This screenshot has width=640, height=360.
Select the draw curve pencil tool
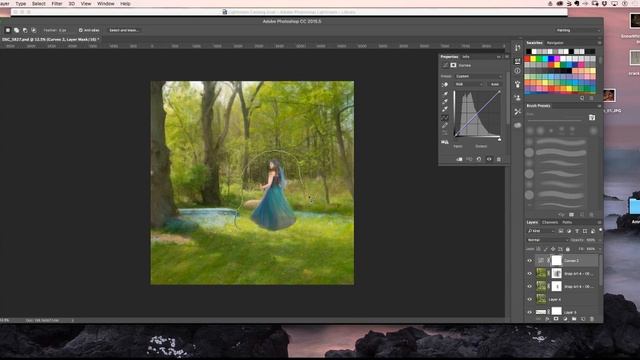[x=445, y=125]
